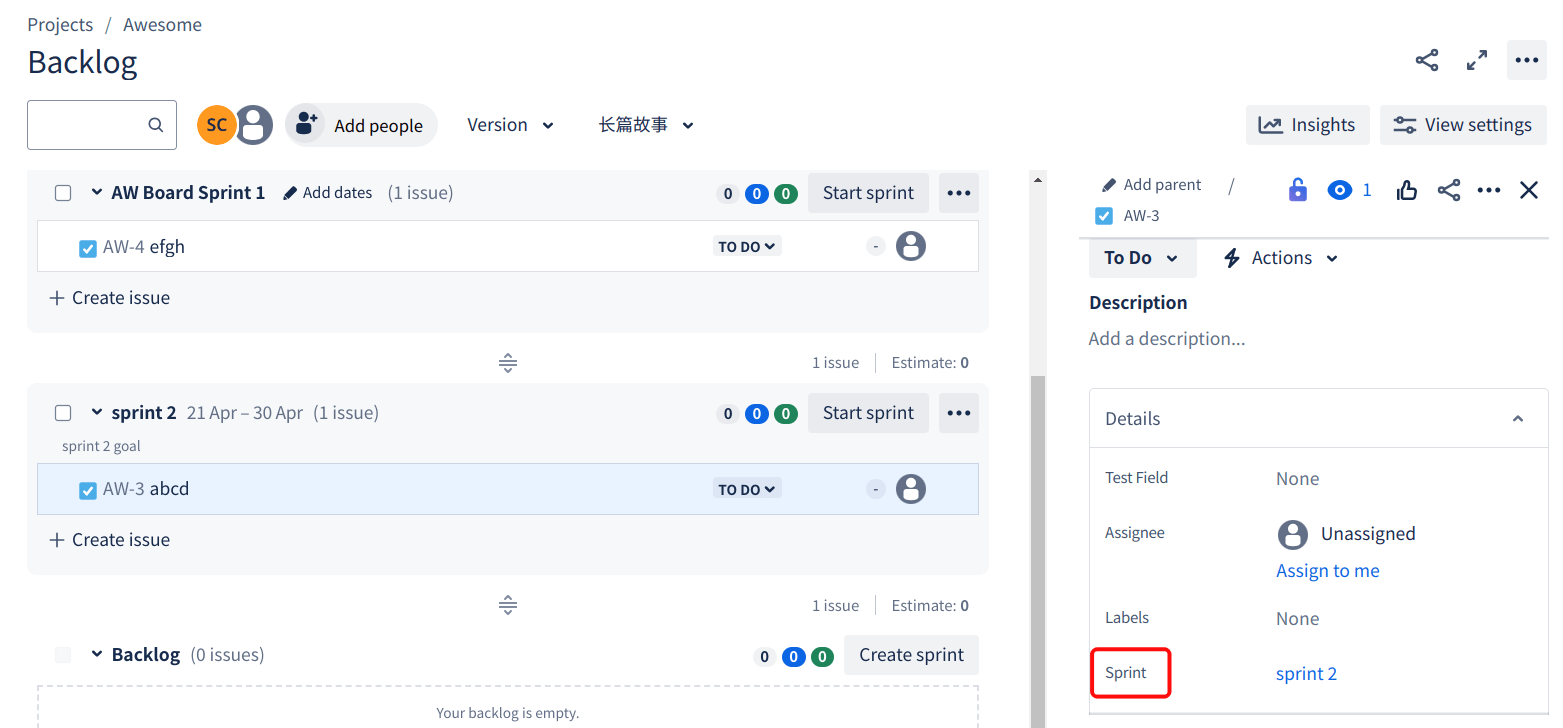Open watchers with eye icon
The width and height of the screenshot is (1563, 728).
(1340, 189)
